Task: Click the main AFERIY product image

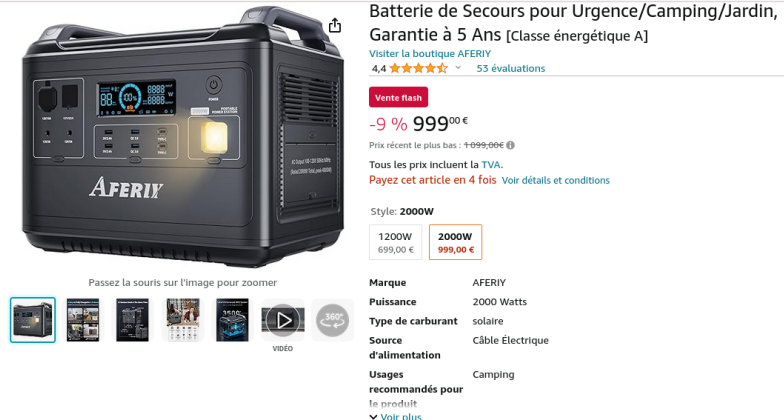Action: (x=183, y=136)
